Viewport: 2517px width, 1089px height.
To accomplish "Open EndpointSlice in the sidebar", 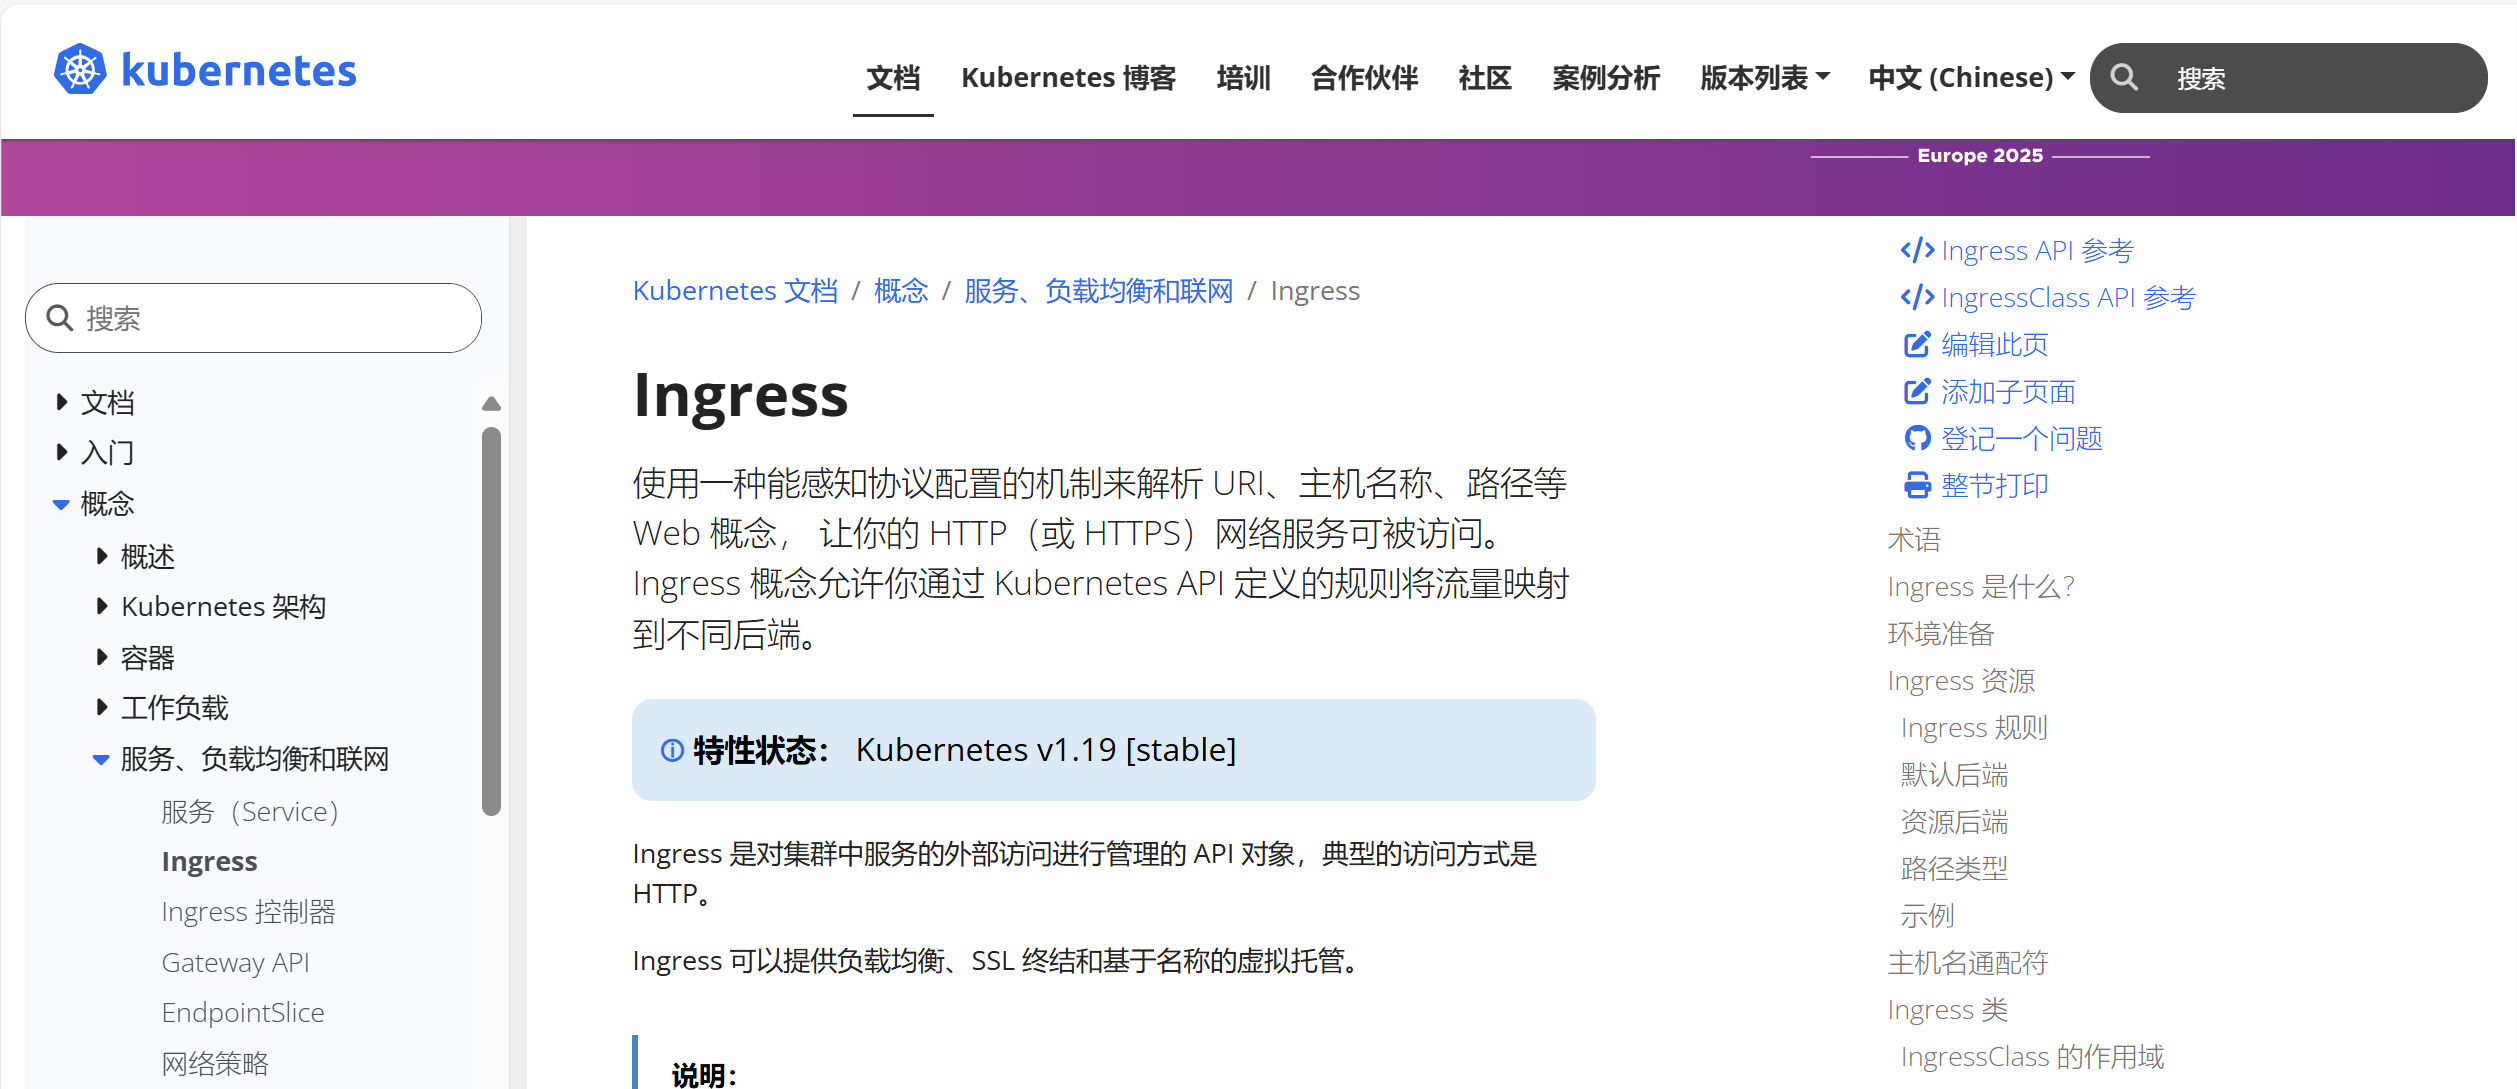I will coord(243,1012).
